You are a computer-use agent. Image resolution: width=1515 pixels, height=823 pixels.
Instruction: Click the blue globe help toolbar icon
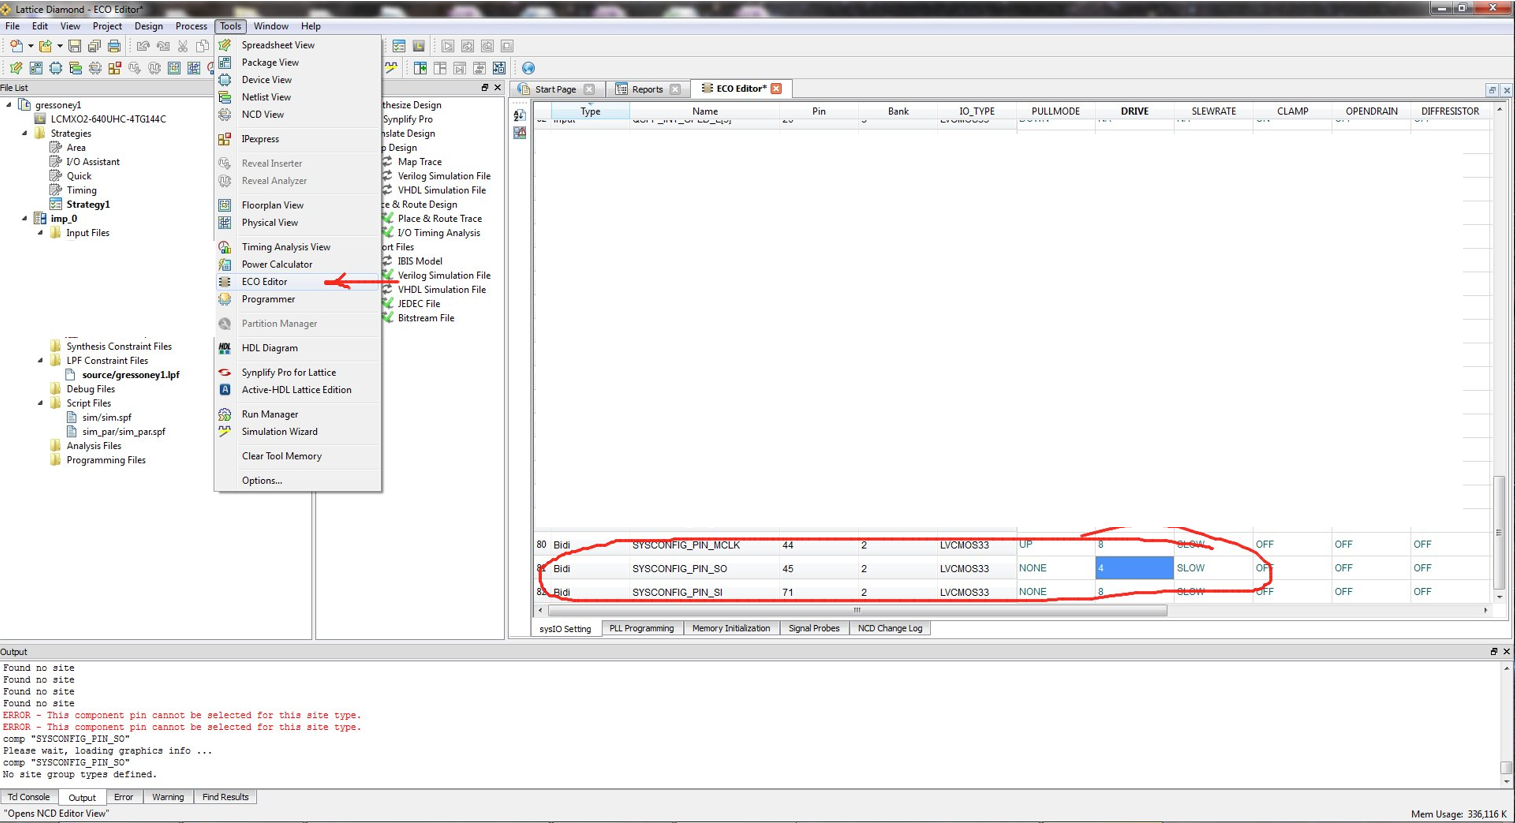coord(528,68)
